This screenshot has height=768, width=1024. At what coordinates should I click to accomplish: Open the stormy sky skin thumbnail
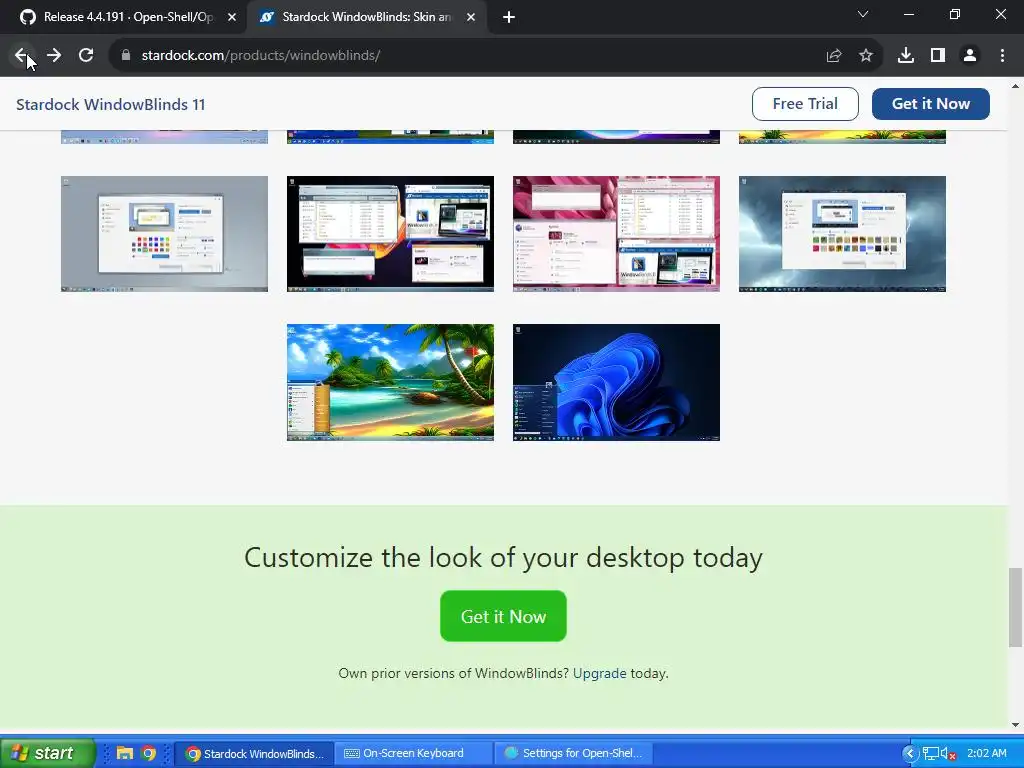[842, 234]
